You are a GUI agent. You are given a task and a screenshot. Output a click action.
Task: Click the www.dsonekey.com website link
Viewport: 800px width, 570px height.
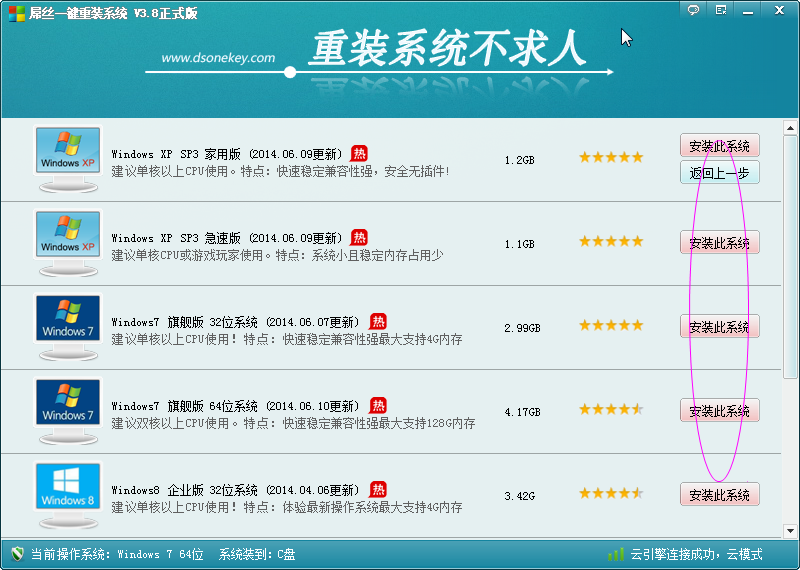217,58
